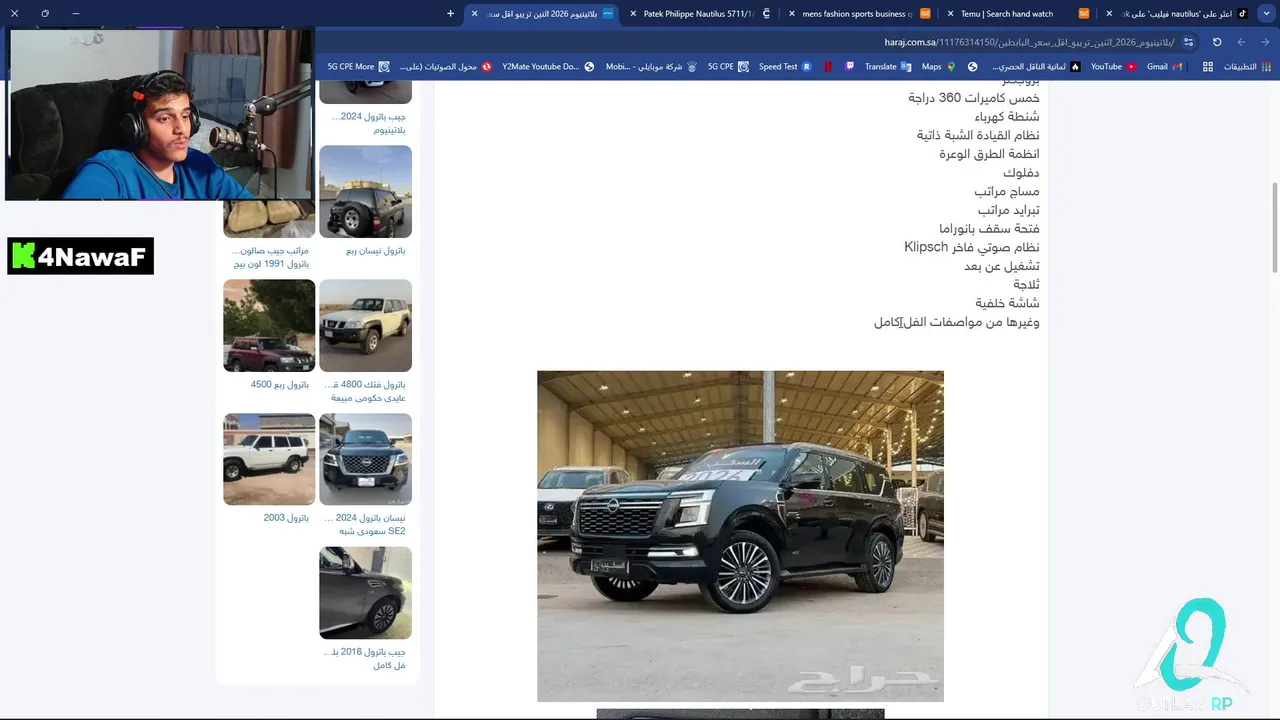Click the text فتحة سقف بانوراما
The width and height of the screenshot is (1280, 720).
[989, 228]
